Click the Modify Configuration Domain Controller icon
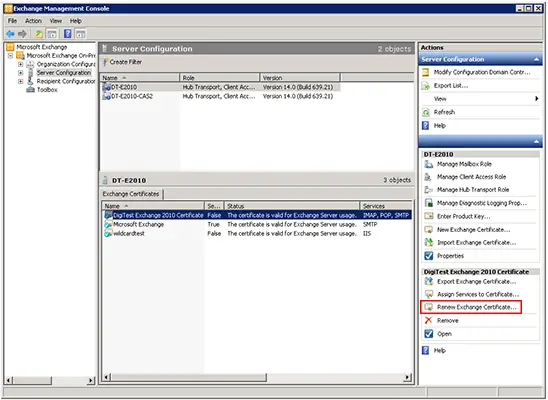The height and width of the screenshot is (400, 548). pos(426,72)
